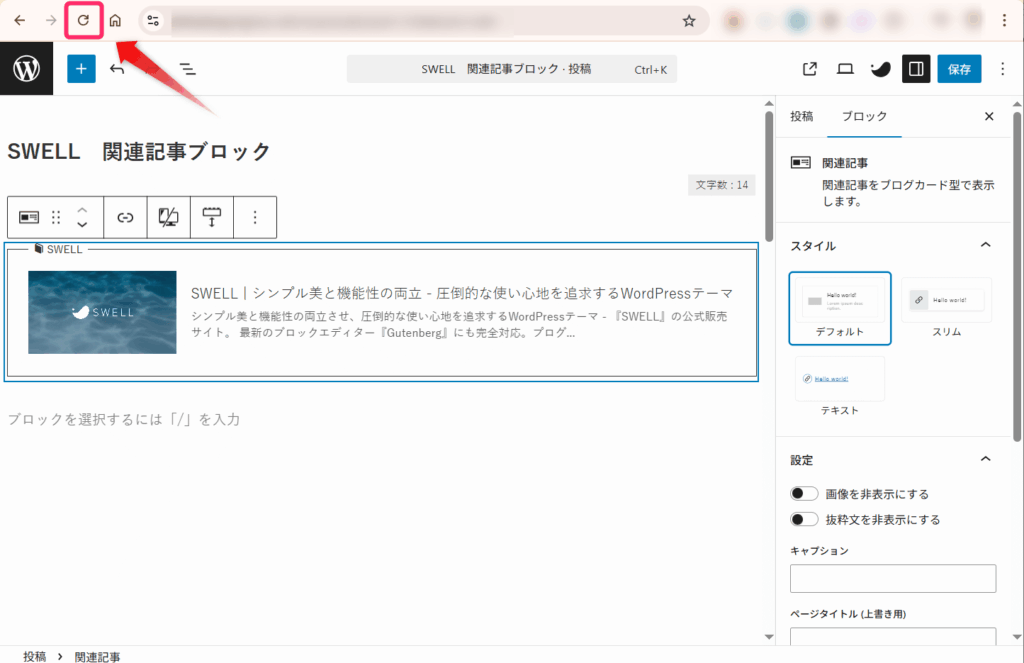Click the WordPress logo to exit editor
Viewport: 1024px width, 663px height.
point(26,69)
